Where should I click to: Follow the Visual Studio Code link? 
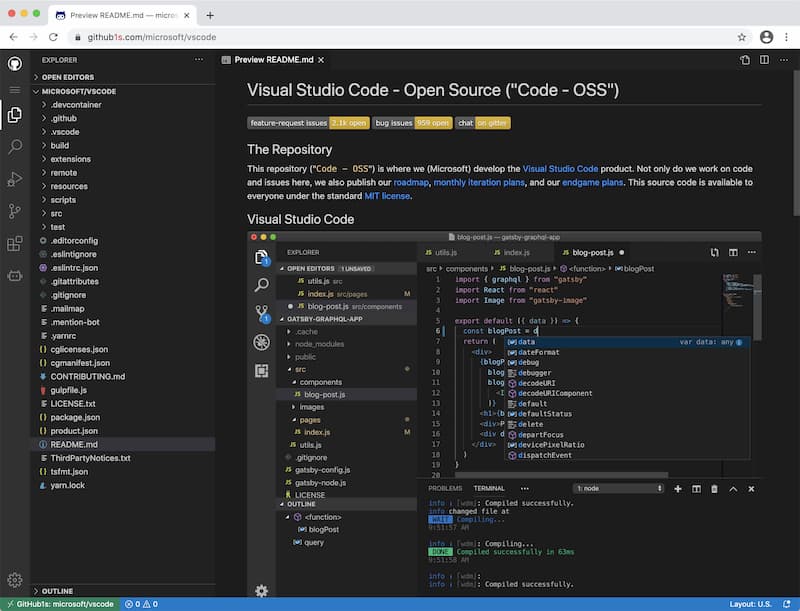pos(560,168)
